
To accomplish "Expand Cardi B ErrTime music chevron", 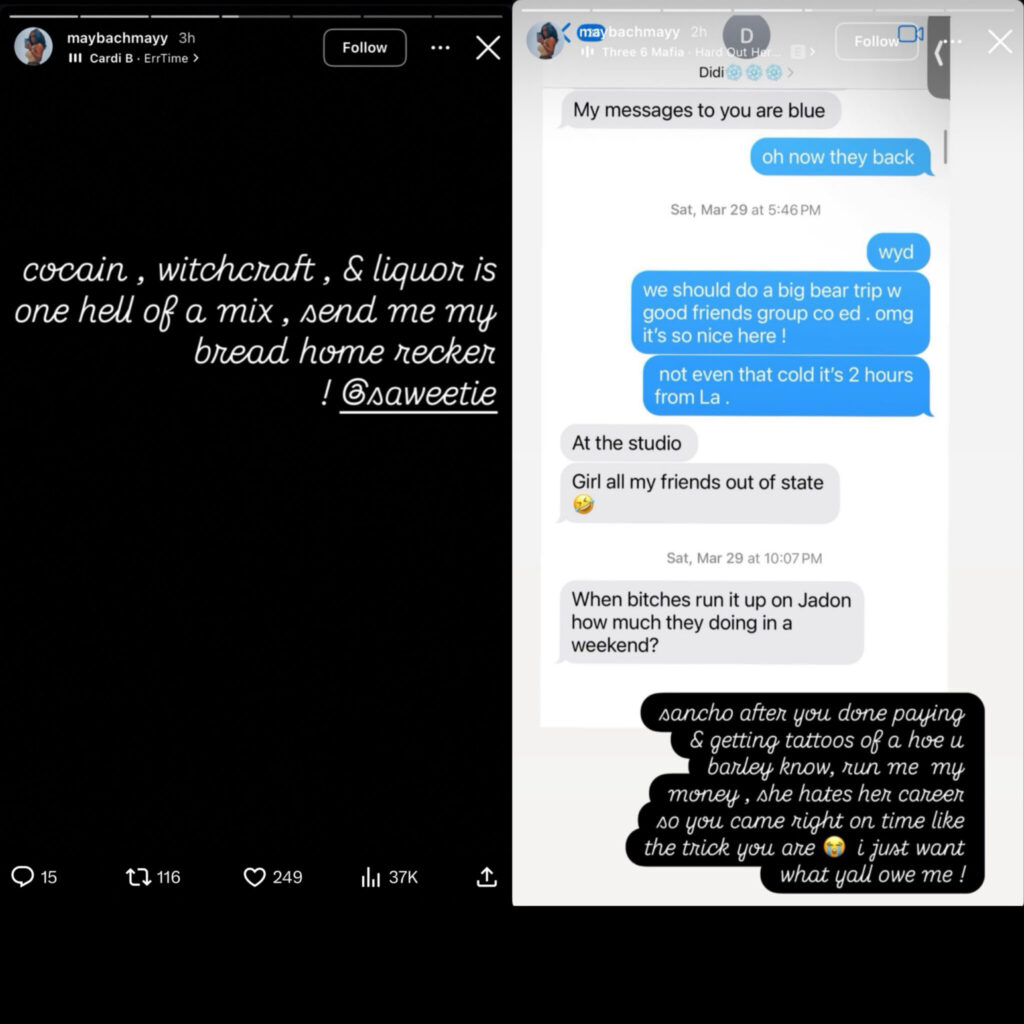I will tap(196, 58).
